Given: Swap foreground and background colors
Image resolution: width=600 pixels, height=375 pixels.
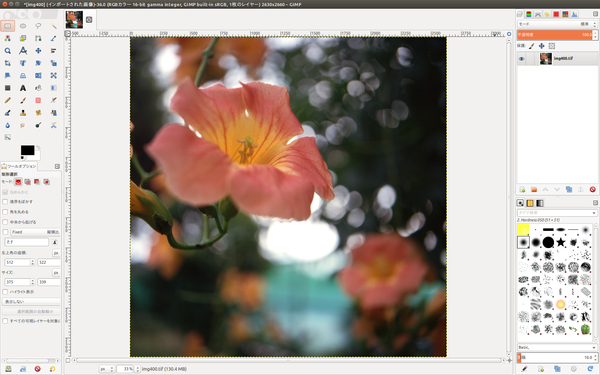Looking at the screenshot, I should (x=38, y=147).
